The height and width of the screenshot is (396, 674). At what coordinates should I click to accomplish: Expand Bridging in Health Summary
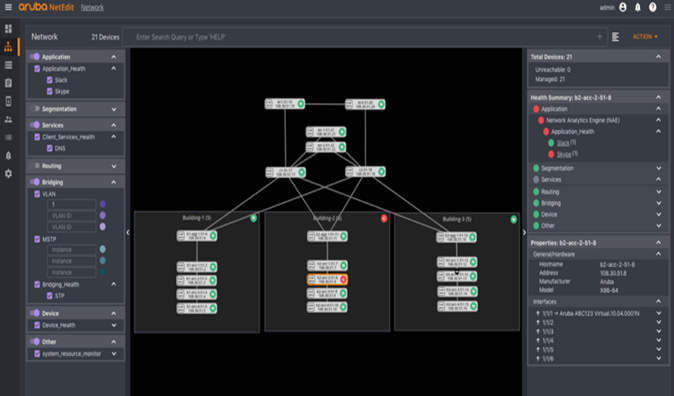(659, 203)
